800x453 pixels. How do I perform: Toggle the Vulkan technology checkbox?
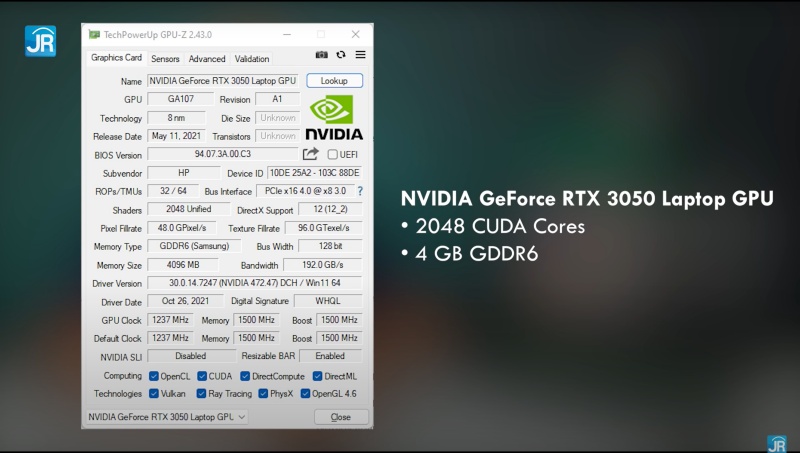tap(154, 394)
